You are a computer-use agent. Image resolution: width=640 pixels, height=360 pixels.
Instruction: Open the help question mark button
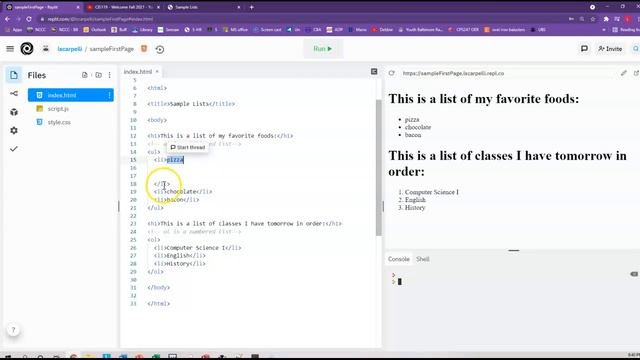click(x=13, y=330)
